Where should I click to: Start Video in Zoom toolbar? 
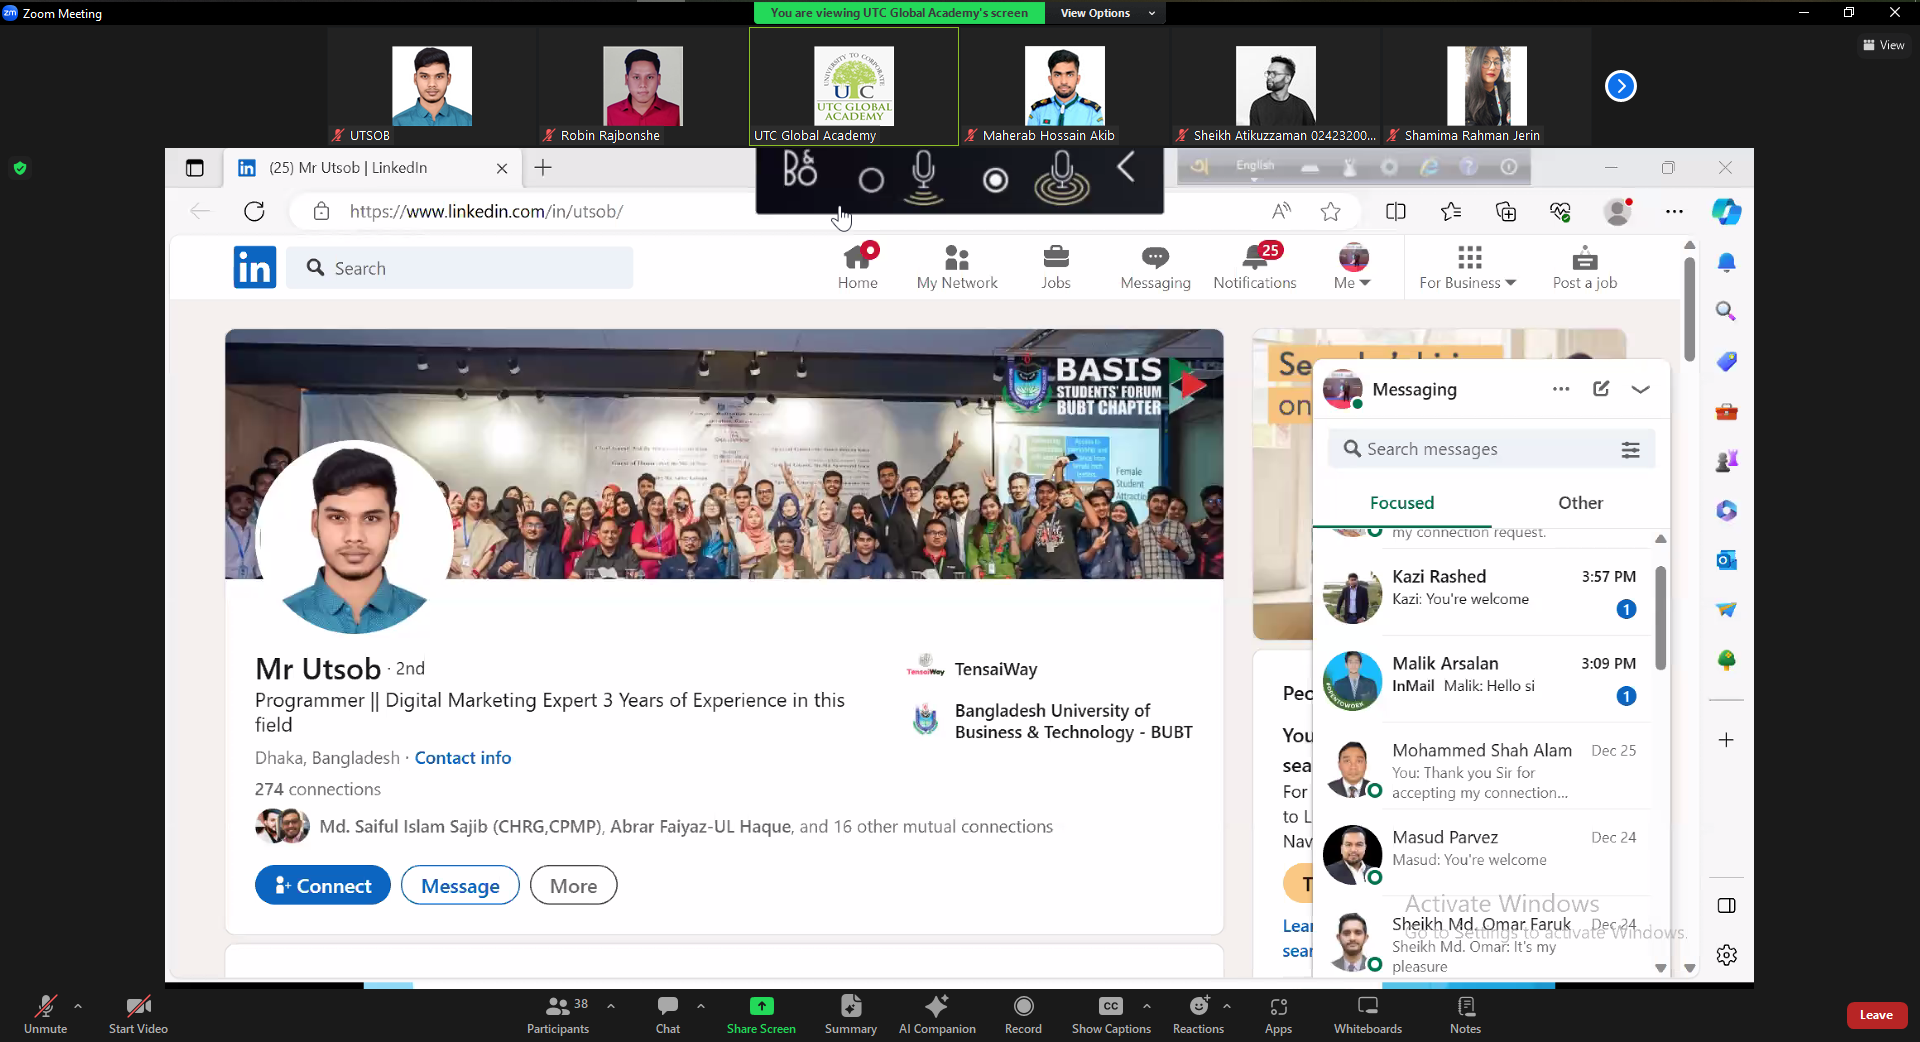(138, 1014)
